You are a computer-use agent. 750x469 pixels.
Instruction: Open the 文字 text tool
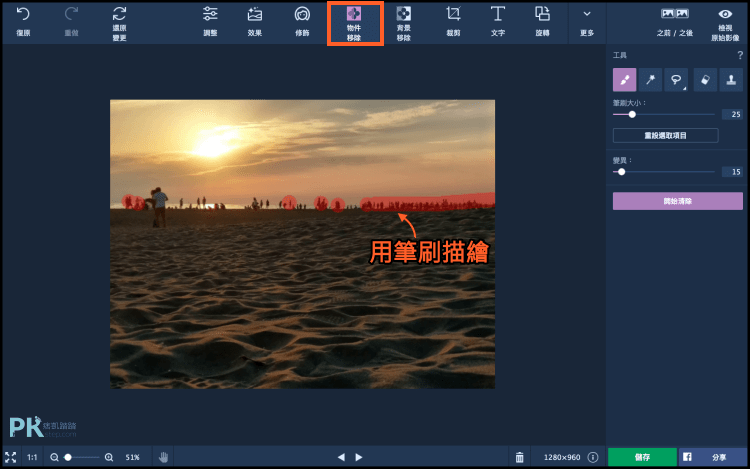497,22
